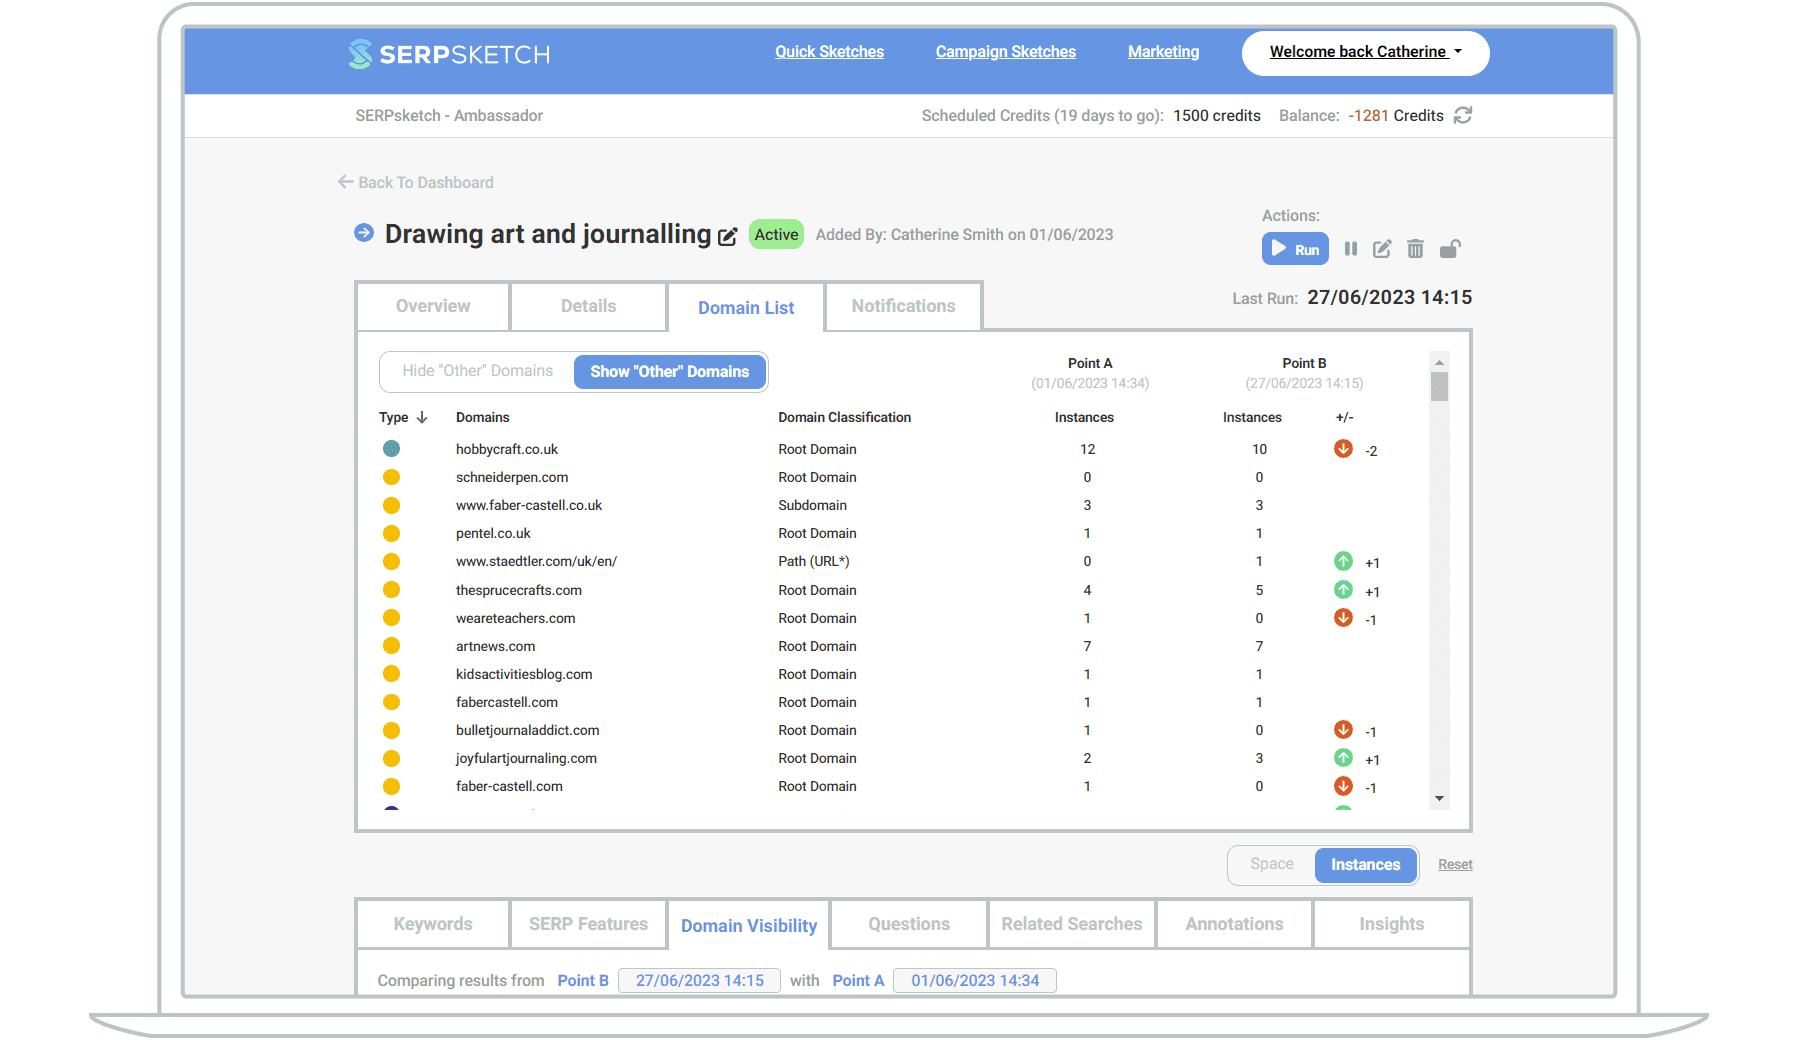Click faber-castell.com down-change arrow

point(1343,786)
